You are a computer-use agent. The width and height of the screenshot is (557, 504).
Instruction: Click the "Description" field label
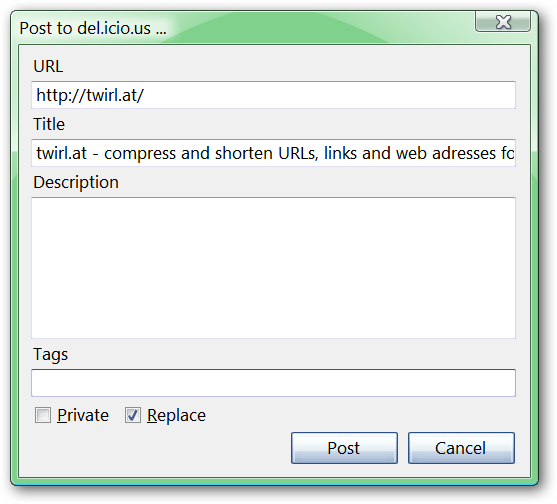(x=76, y=183)
